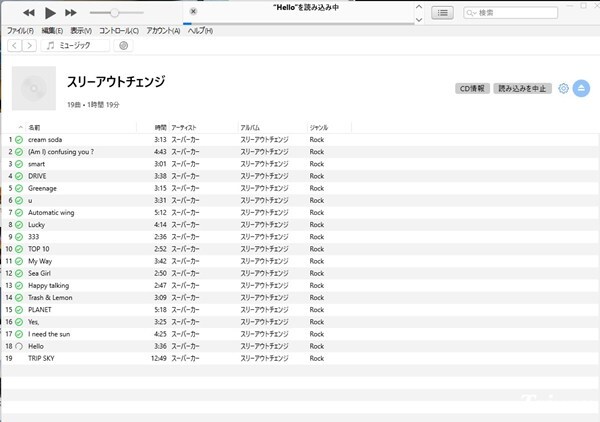Click the green check icon beside Happy talking
The image size is (600, 422).
[19, 286]
